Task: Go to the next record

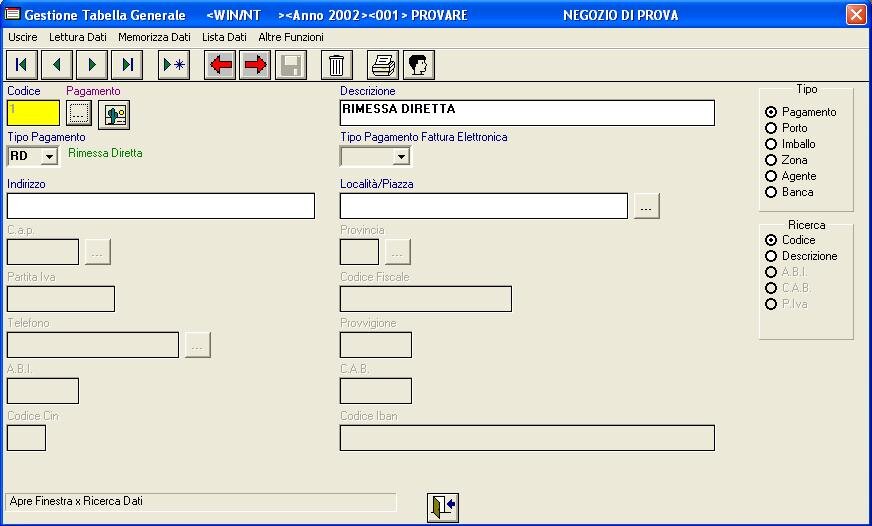Action: click(x=92, y=65)
